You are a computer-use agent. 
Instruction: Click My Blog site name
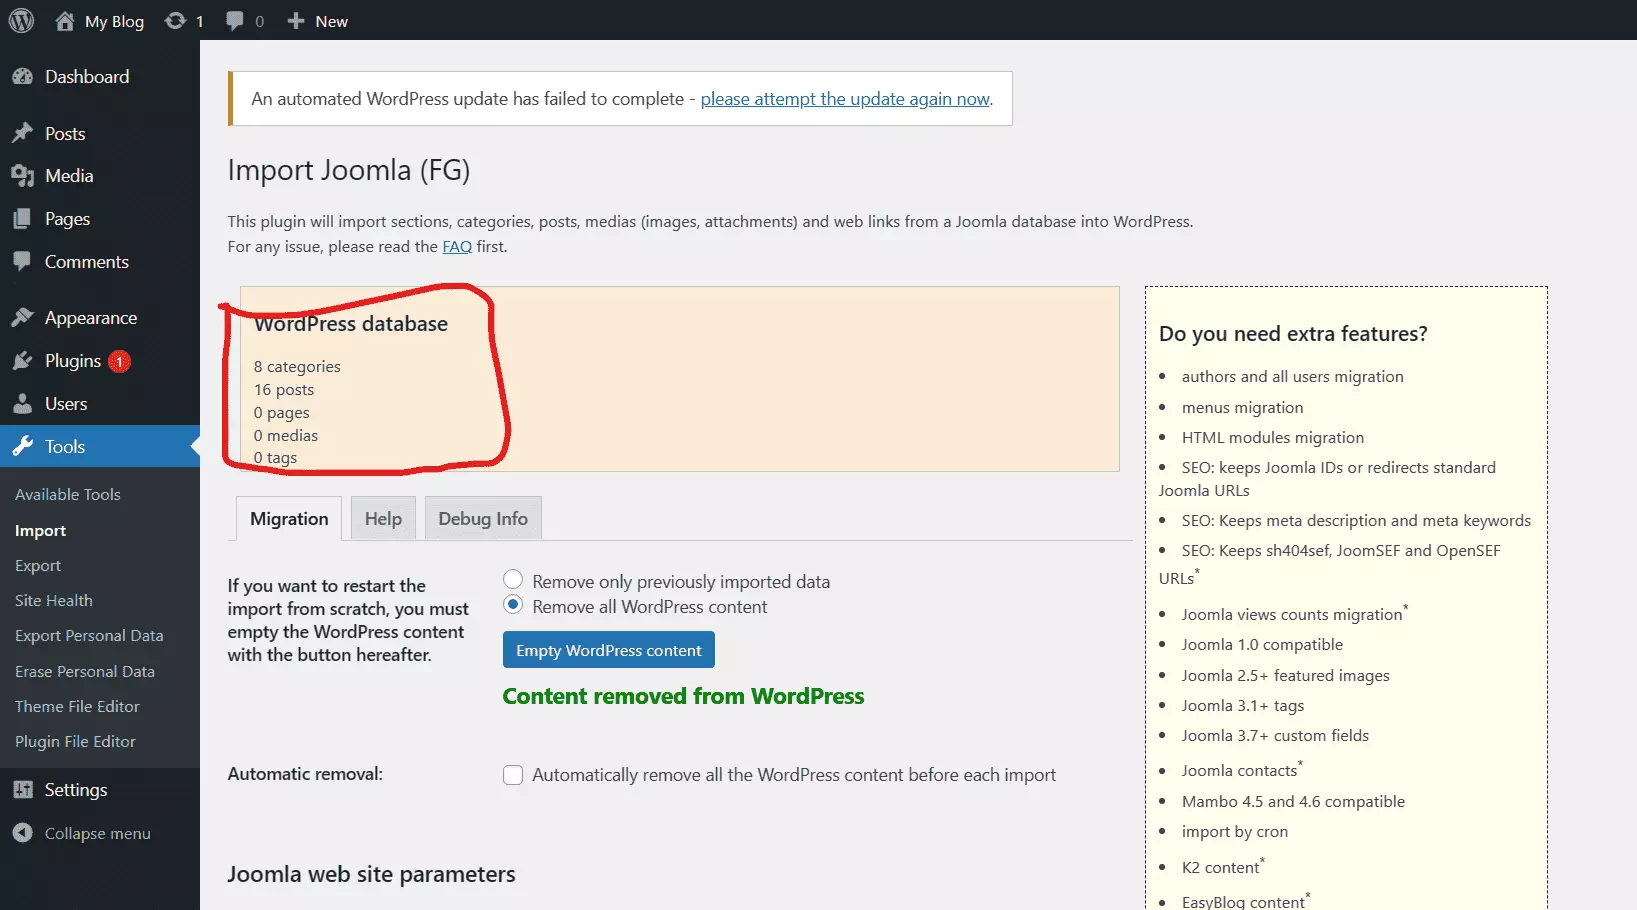pyautogui.click(x=114, y=22)
